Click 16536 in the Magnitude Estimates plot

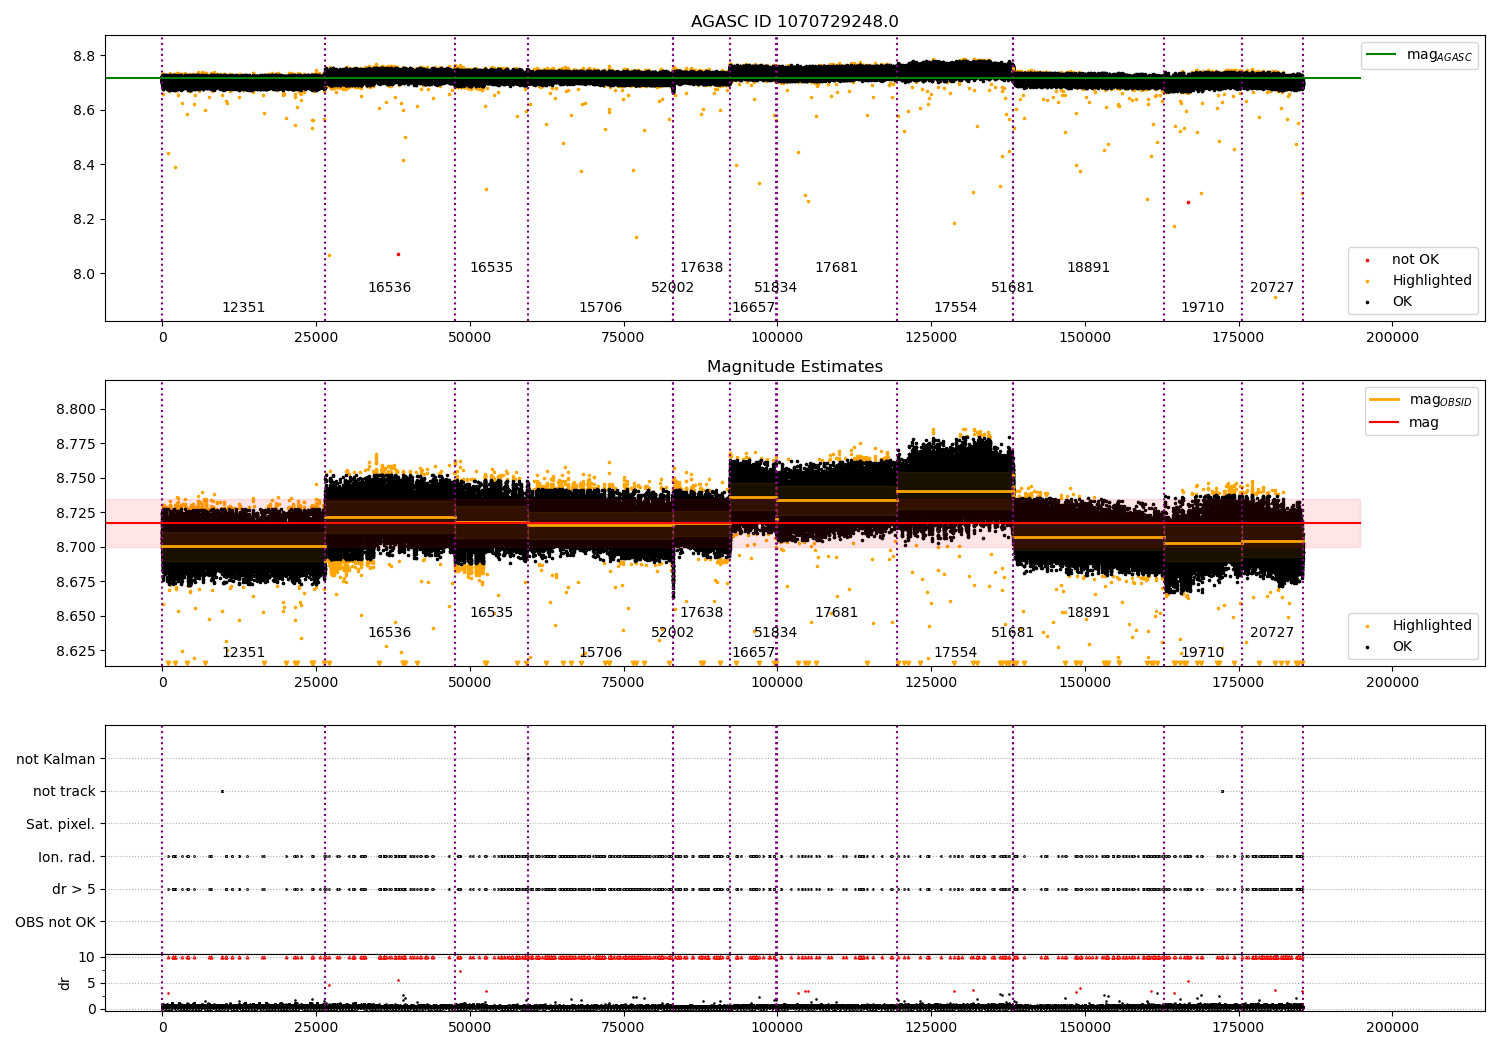click(x=389, y=633)
